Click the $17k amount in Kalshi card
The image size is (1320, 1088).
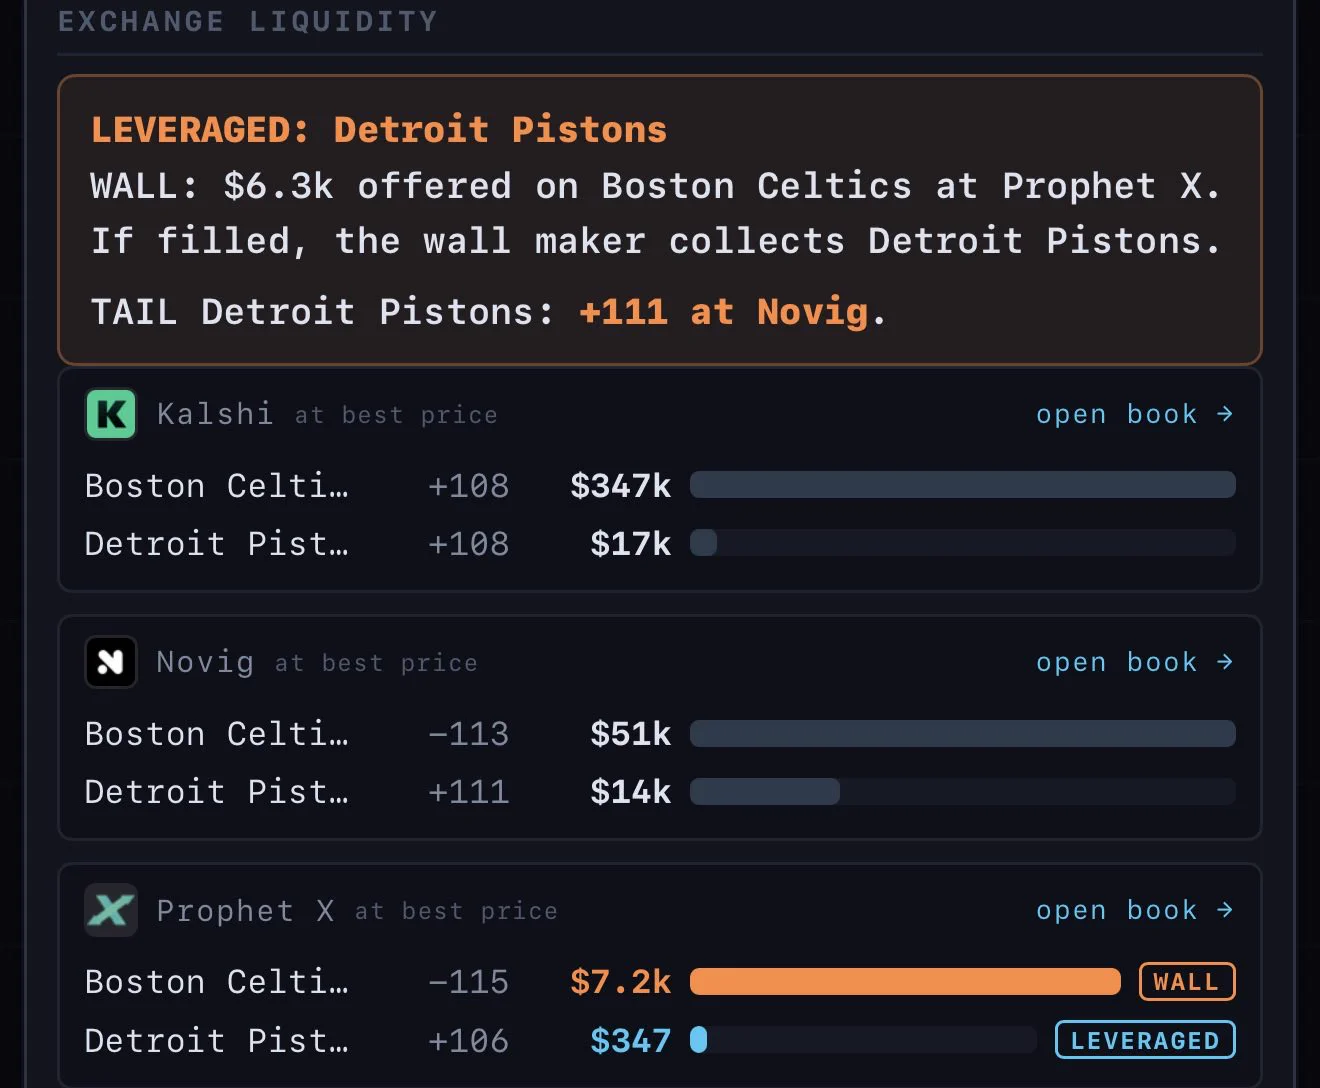(x=631, y=544)
